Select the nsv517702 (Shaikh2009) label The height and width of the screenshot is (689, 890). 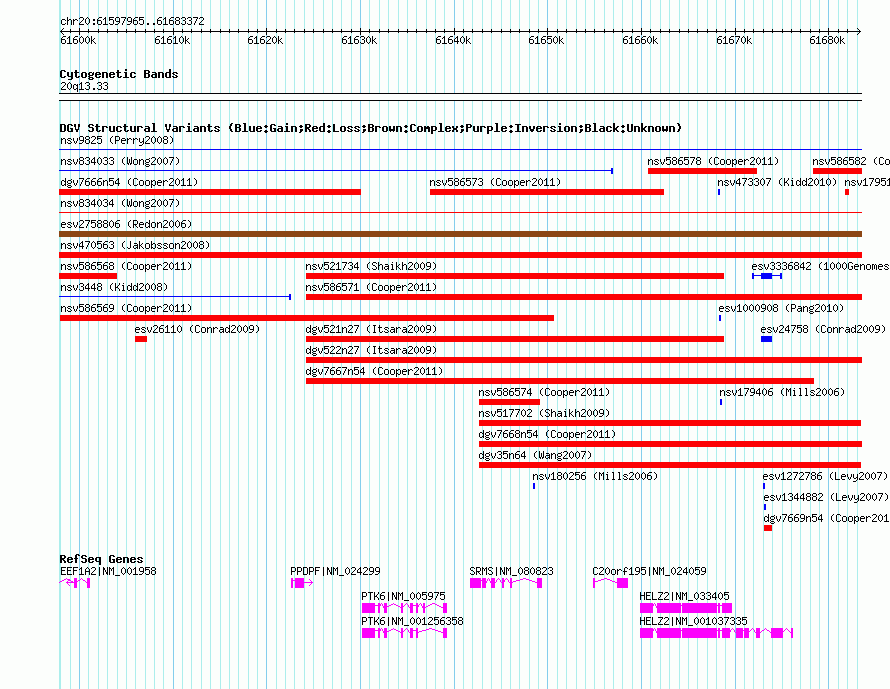(544, 413)
